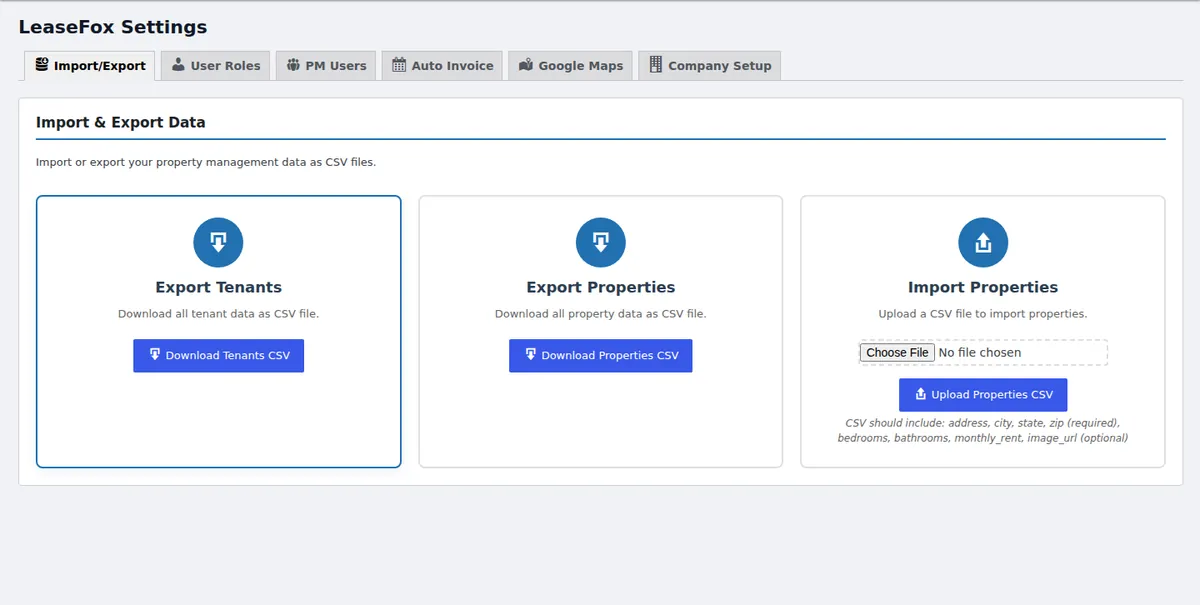This screenshot has height=605, width=1200.
Task: Click the database icon on Import/Export tab
Action: click(42, 65)
